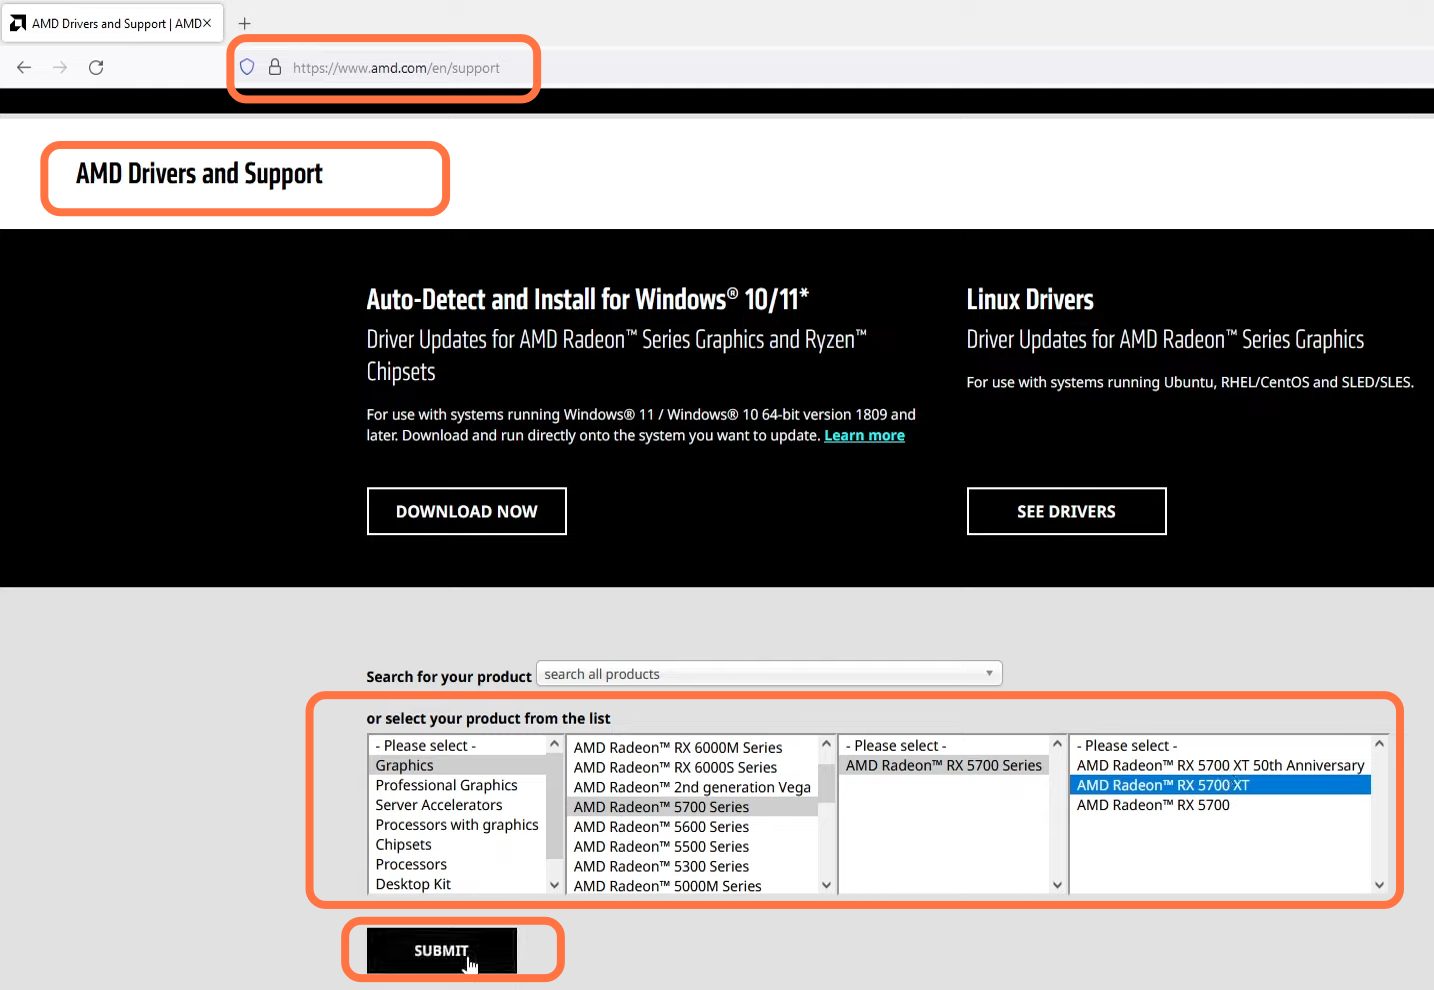Viewport: 1434px width, 990px height.
Task: Click third list scroll down arrow
Action: tap(1057, 885)
